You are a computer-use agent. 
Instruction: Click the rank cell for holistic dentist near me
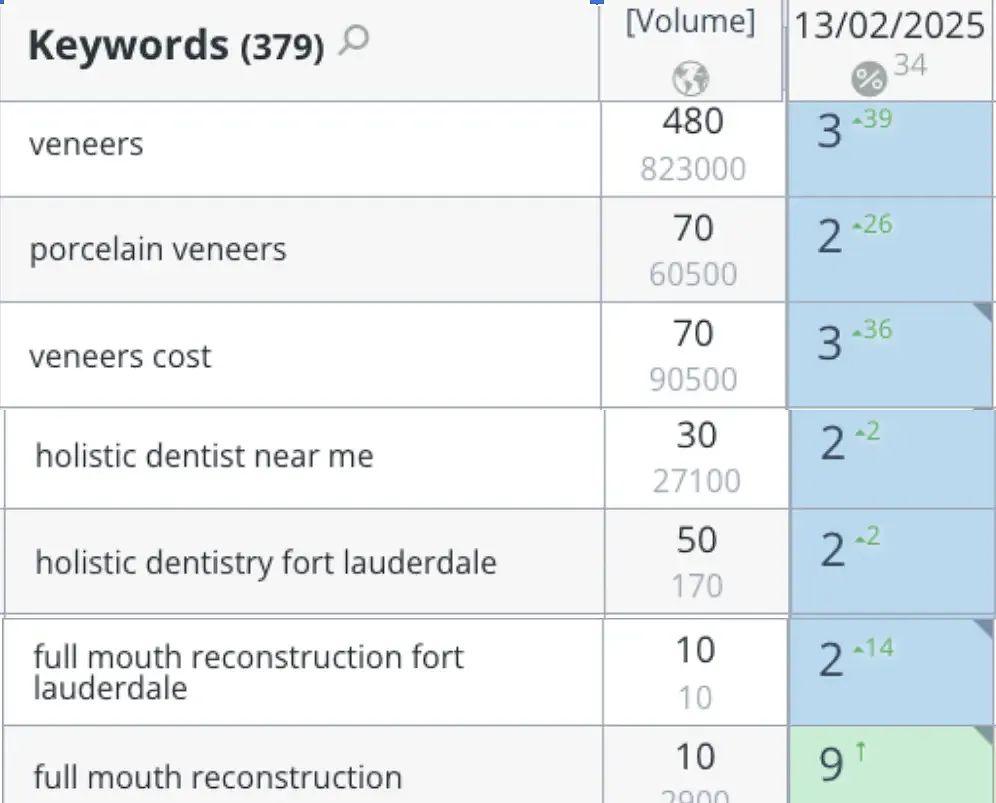(x=892, y=457)
